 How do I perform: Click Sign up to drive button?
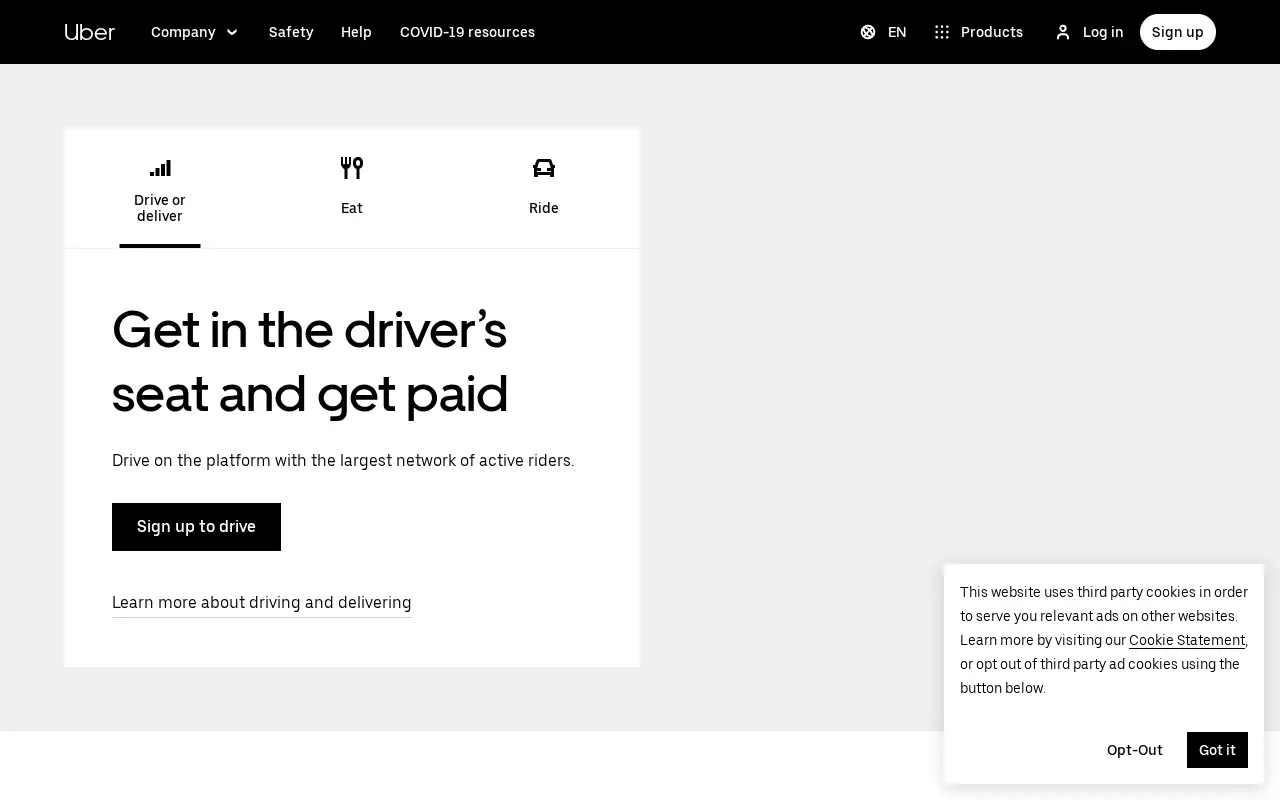[196, 527]
